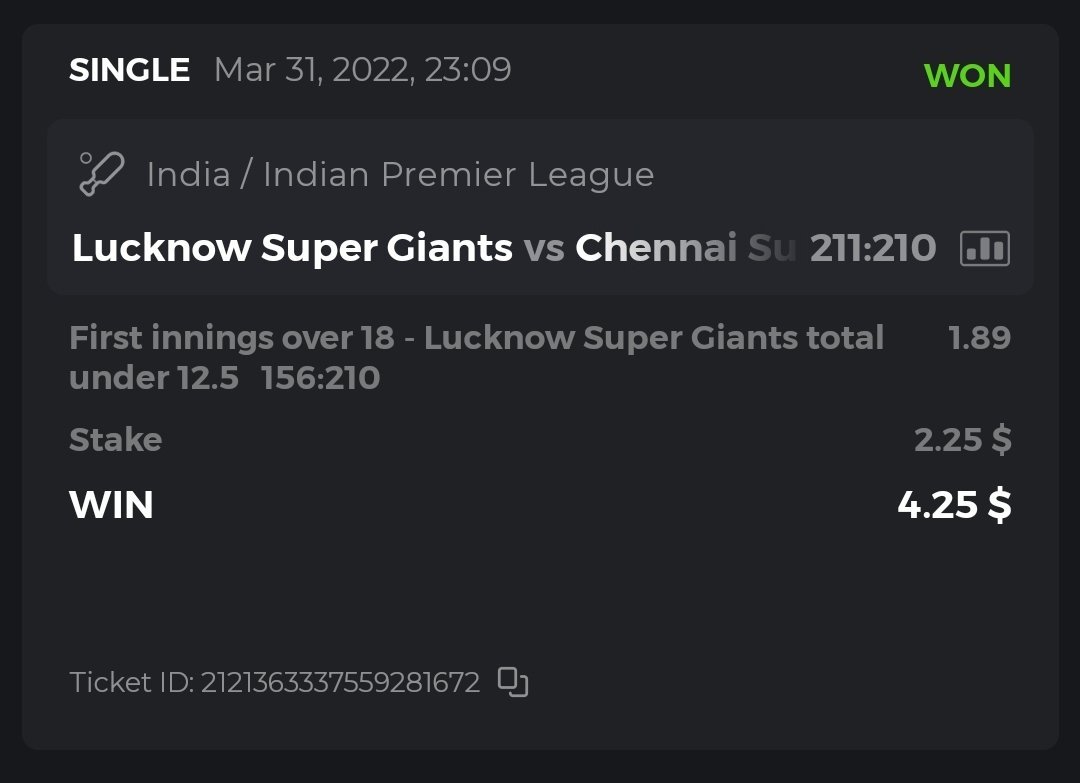
Task: Click the 156:210 innings score
Action: [x=320, y=378]
